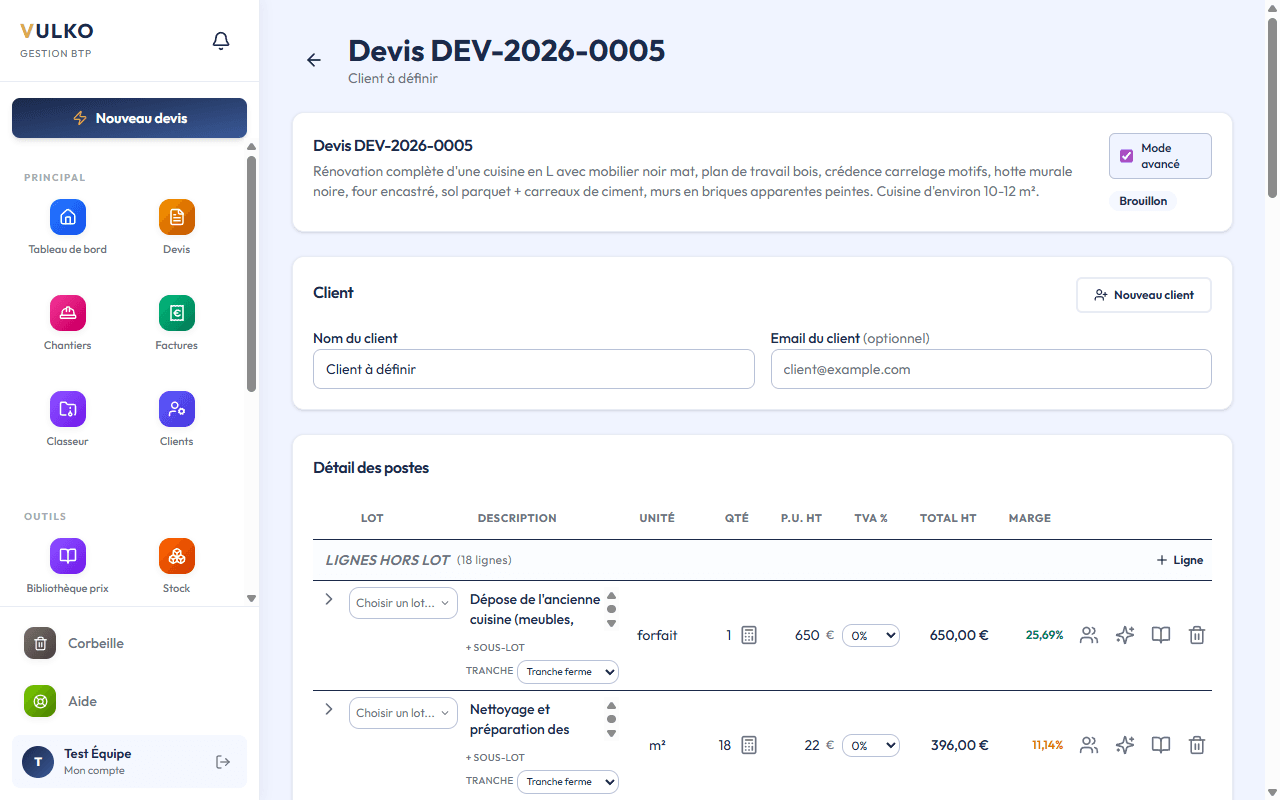1280x800 pixels.
Task: Open labor people icon for Nettoyage row
Action: [x=1089, y=745]
